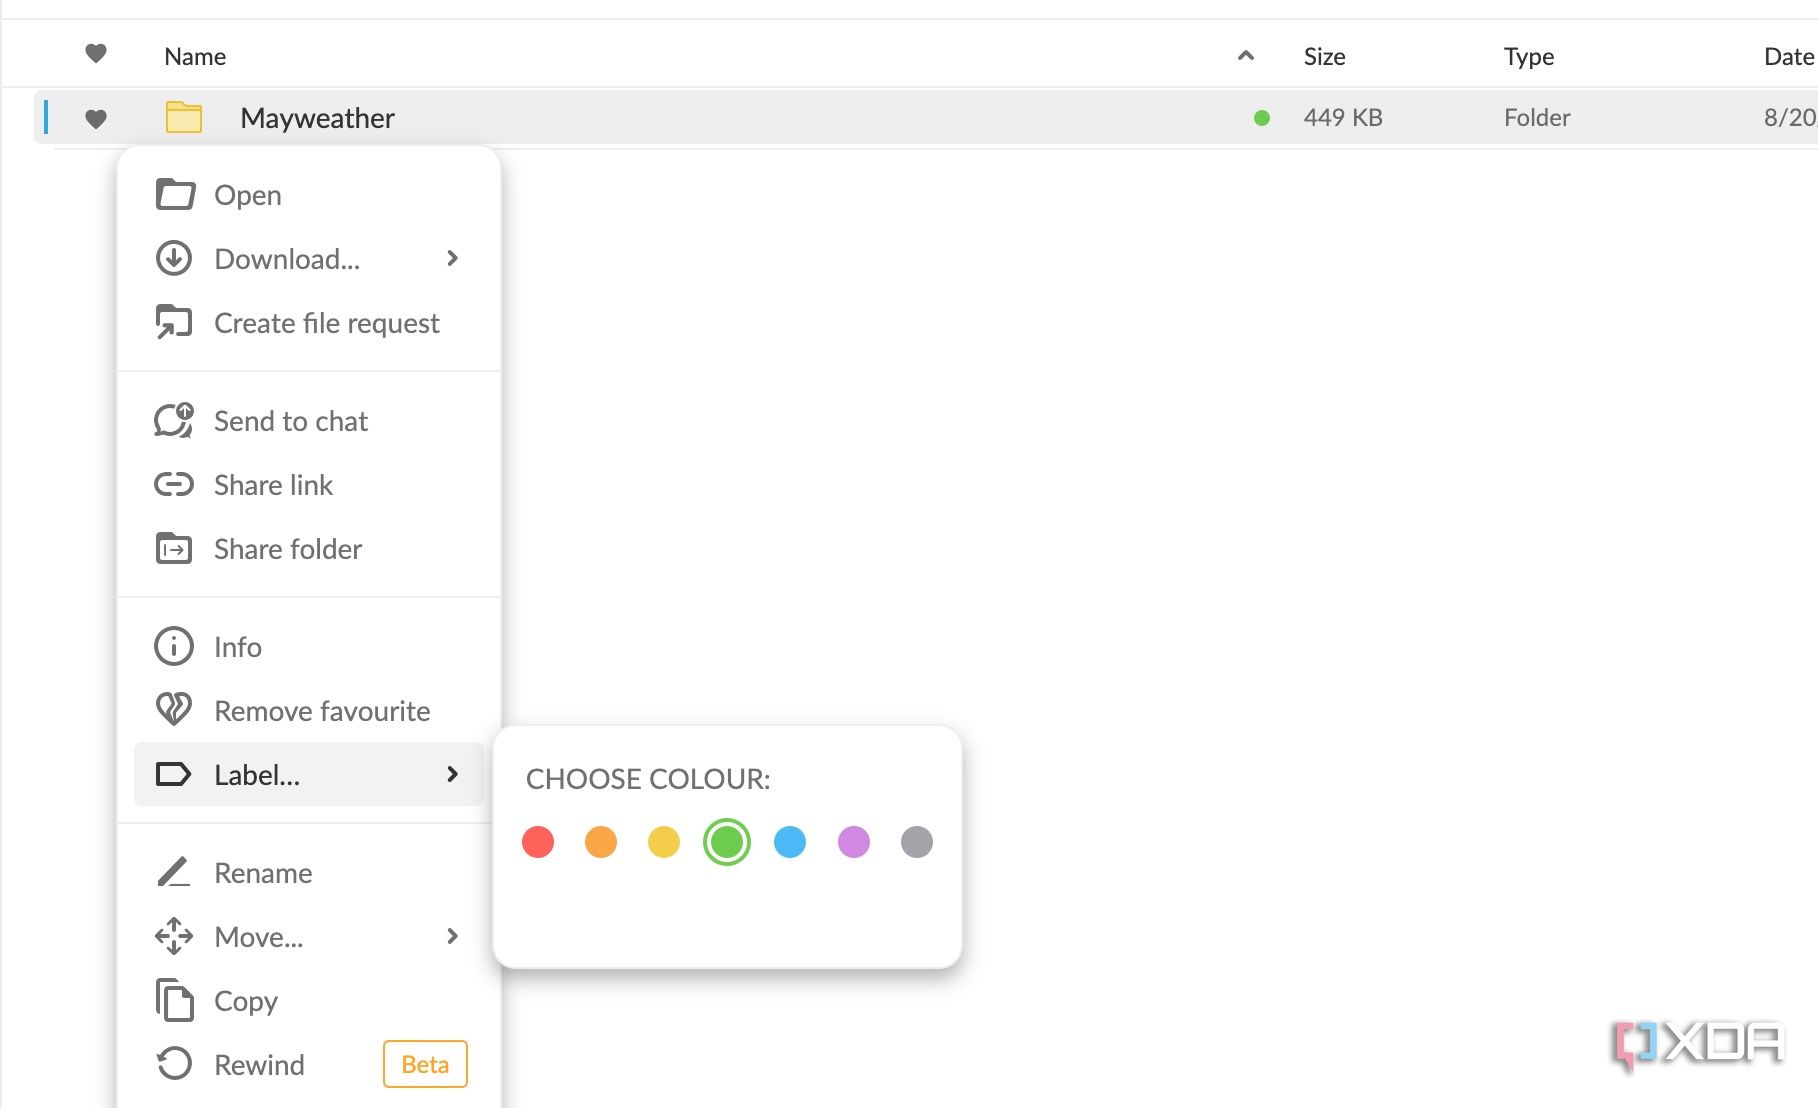Click the broken heart Remove favourite icon
Screen dimensions: 1818x1108
click(x=174, y=709)
